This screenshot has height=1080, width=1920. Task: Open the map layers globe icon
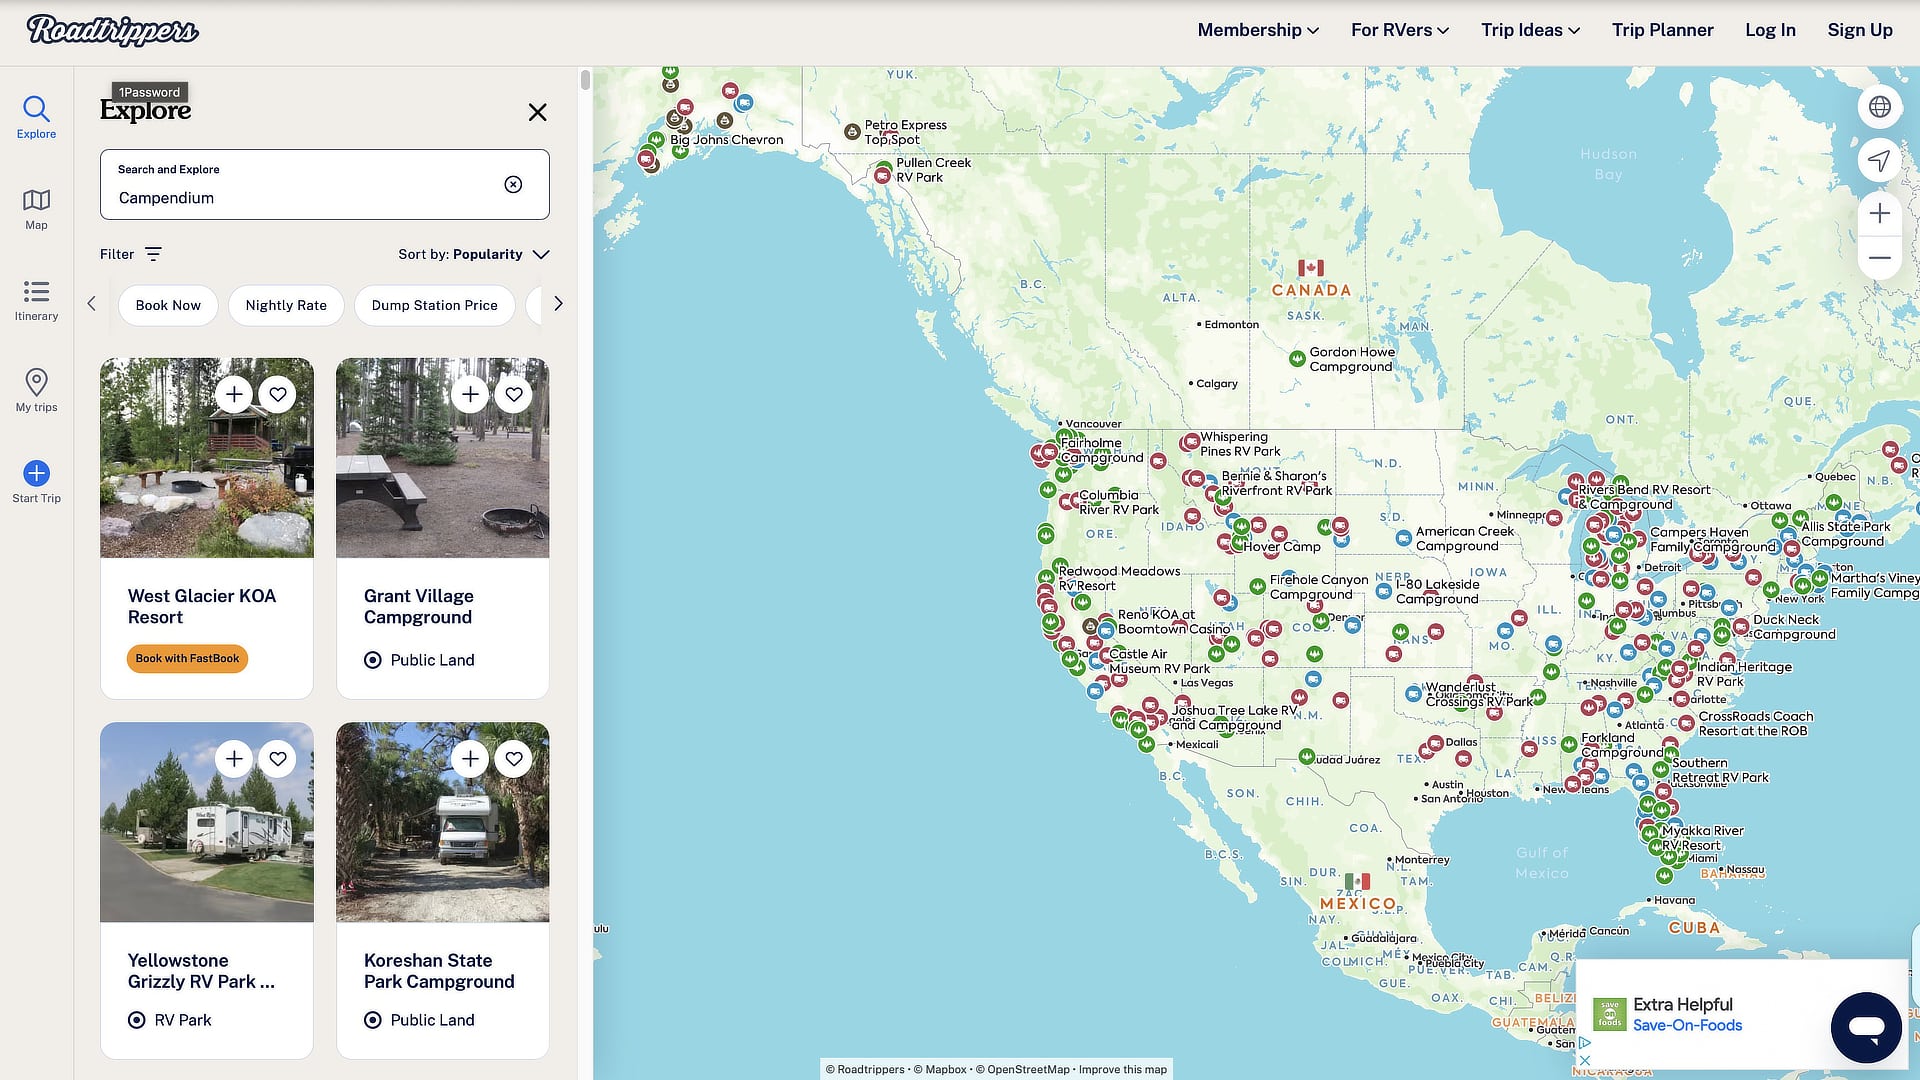1880,106
